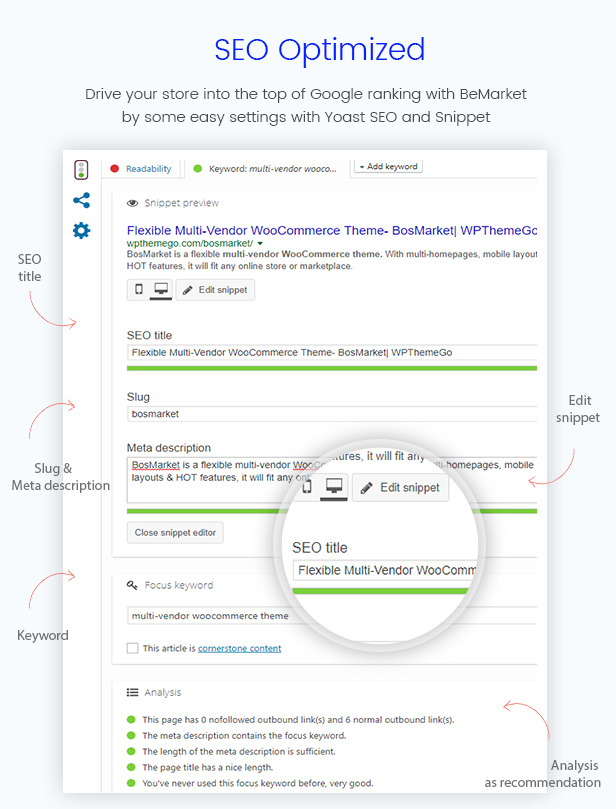The width and height of the screenshot is (616, 809).
Task: Open the social share settings icon
Action: click(x=81, y=200)
